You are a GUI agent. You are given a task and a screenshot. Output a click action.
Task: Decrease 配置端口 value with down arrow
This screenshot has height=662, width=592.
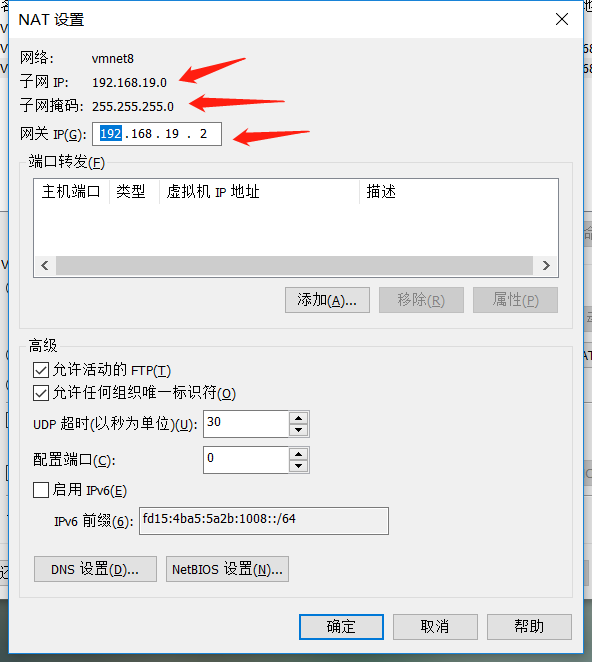[299, 466]
